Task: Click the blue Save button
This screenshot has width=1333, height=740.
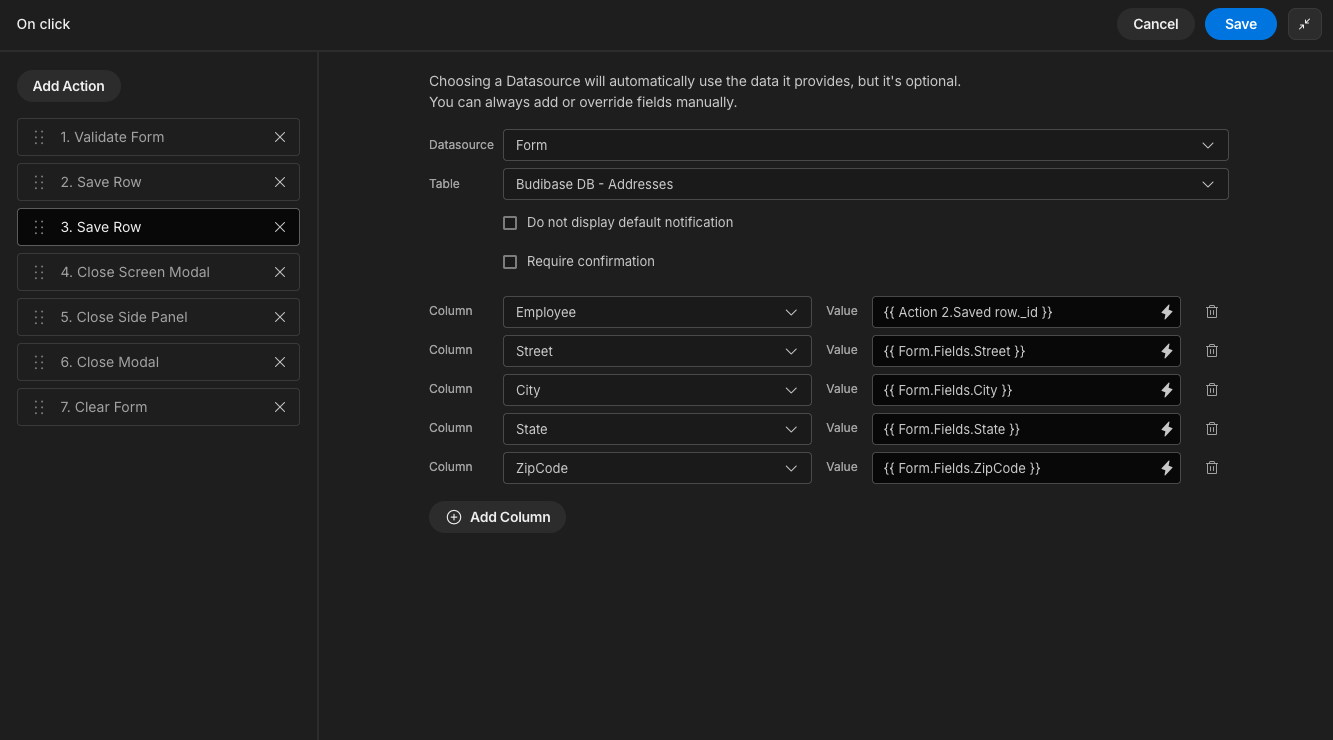Action: coord(1240,24)
